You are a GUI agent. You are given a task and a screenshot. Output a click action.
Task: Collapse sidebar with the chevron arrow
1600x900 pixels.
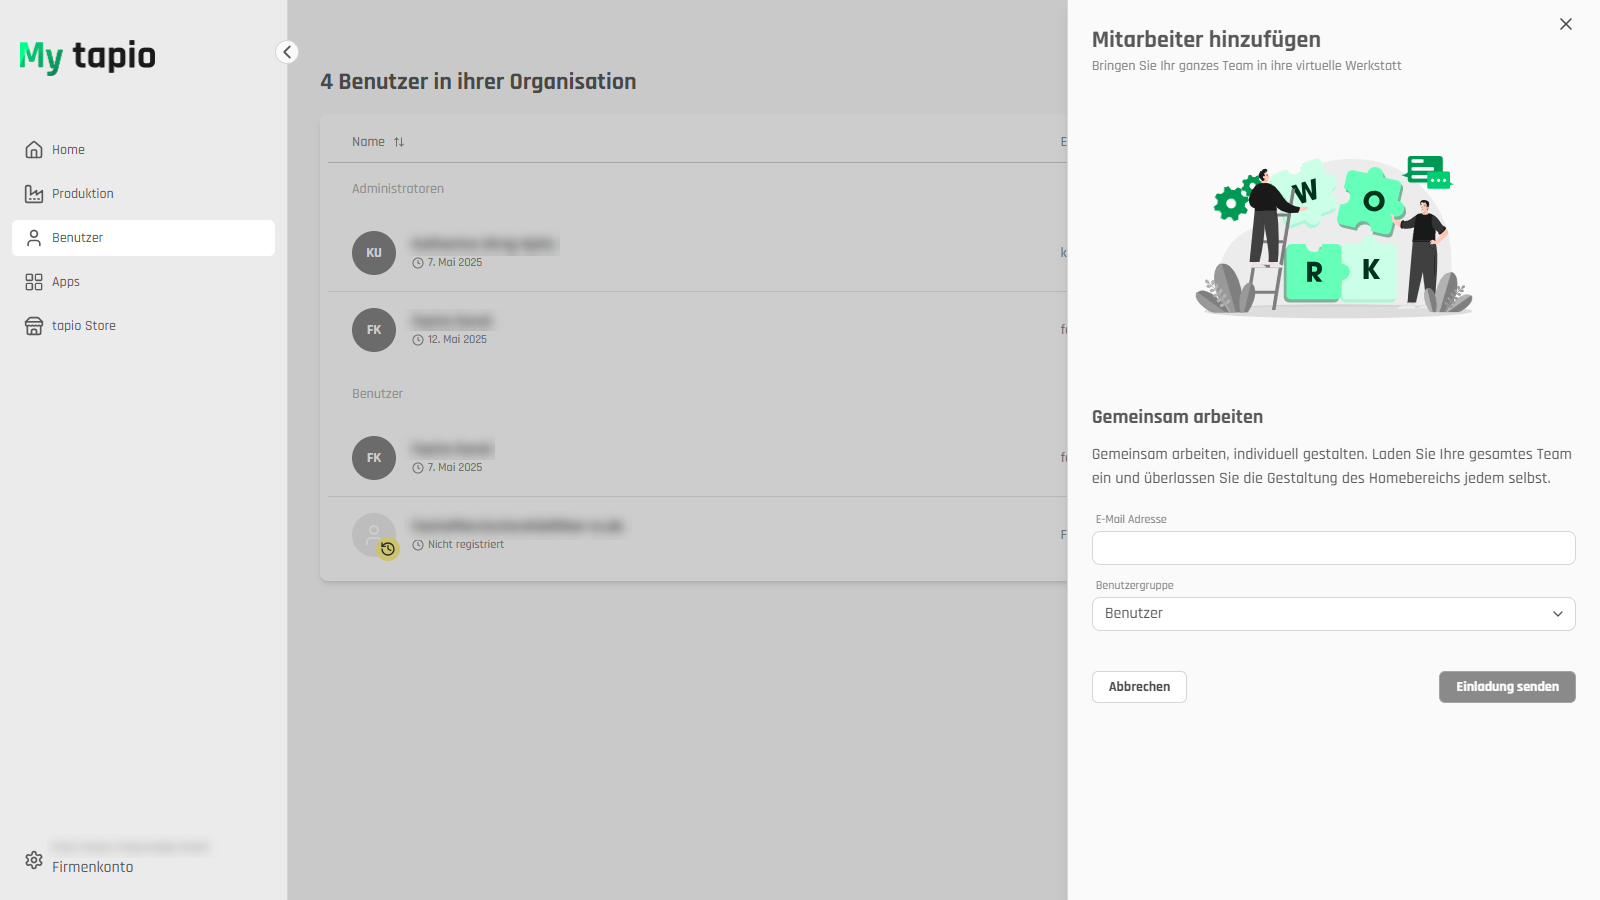coord(287,52)
